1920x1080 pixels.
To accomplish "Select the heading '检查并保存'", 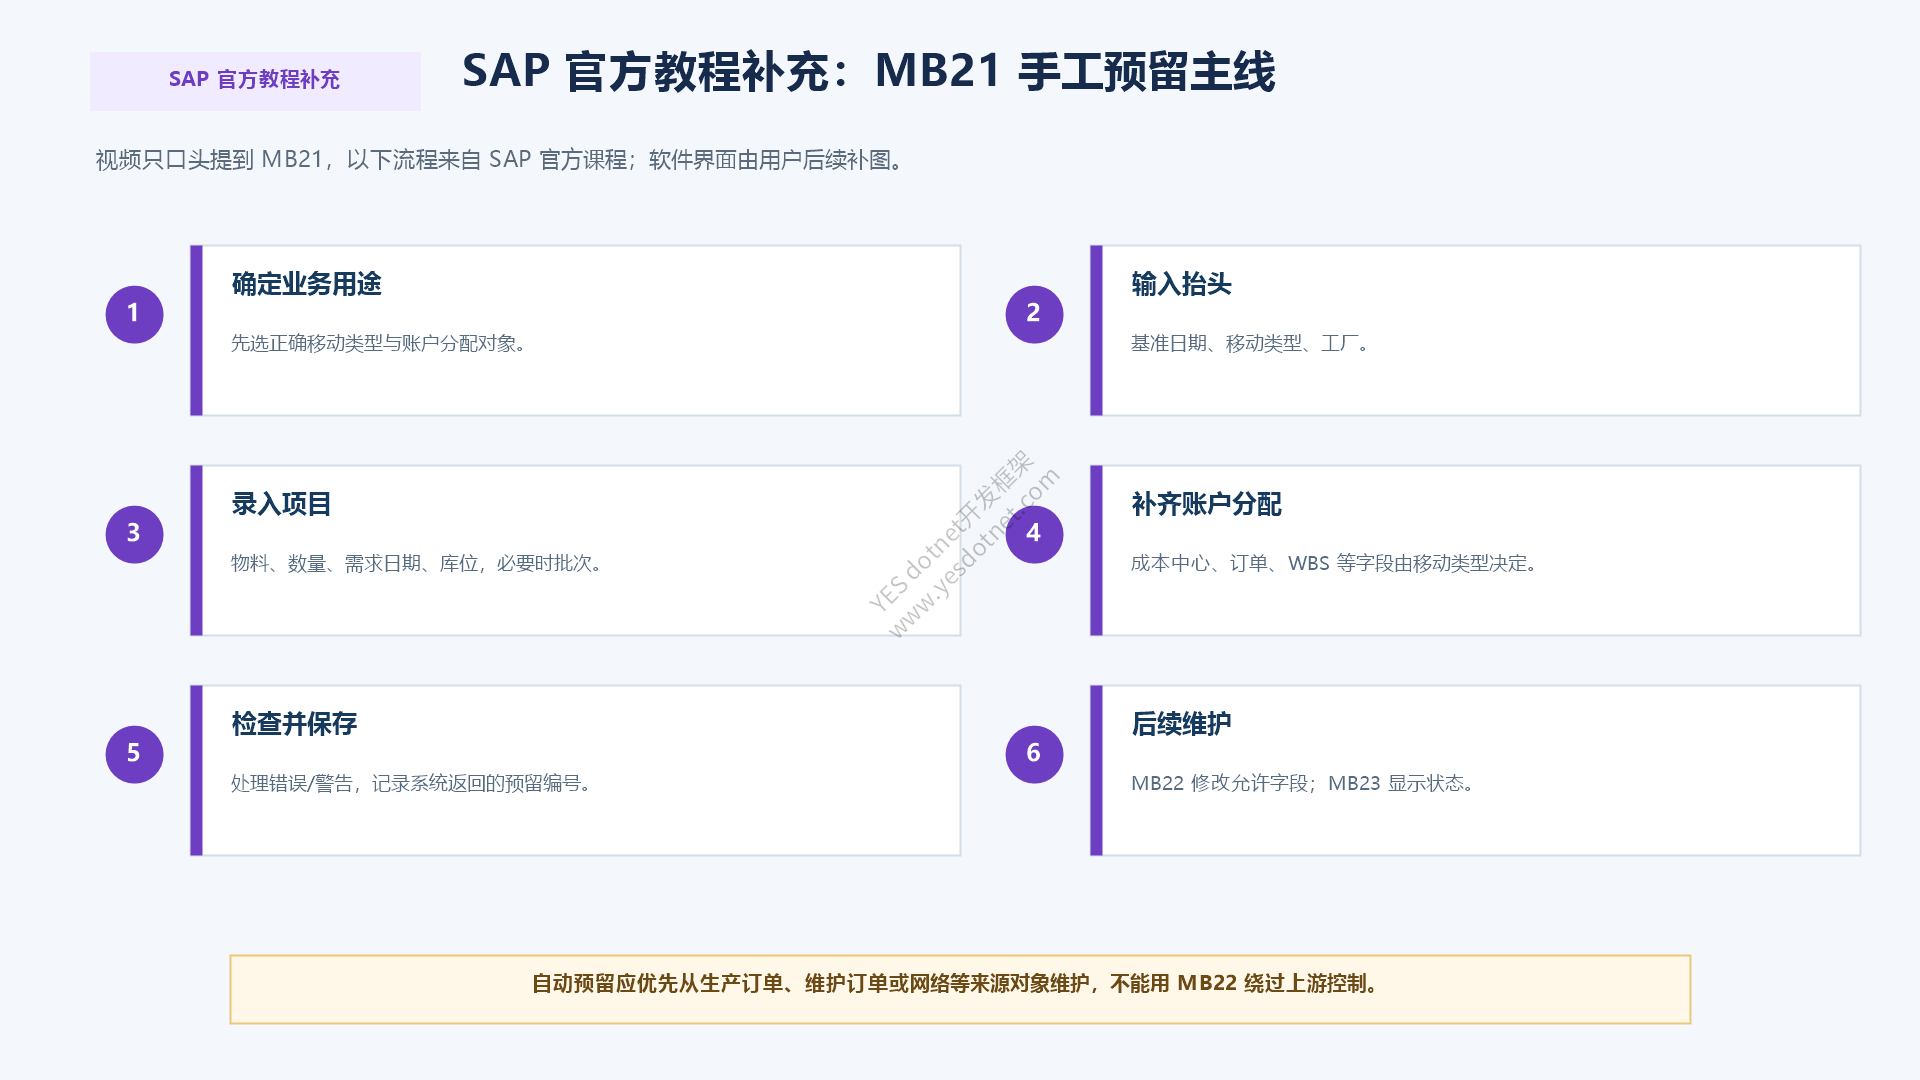I will (294, 724).
